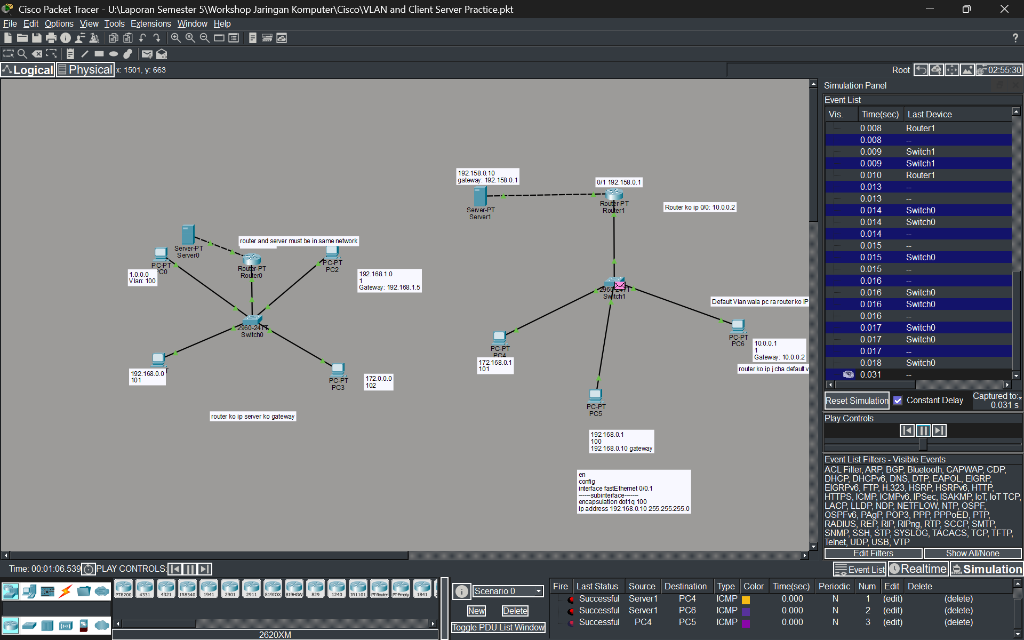Click Play/Pause in Simulation Panel play controls
The image size is (1024, 640).
click(x=923, y=430)
